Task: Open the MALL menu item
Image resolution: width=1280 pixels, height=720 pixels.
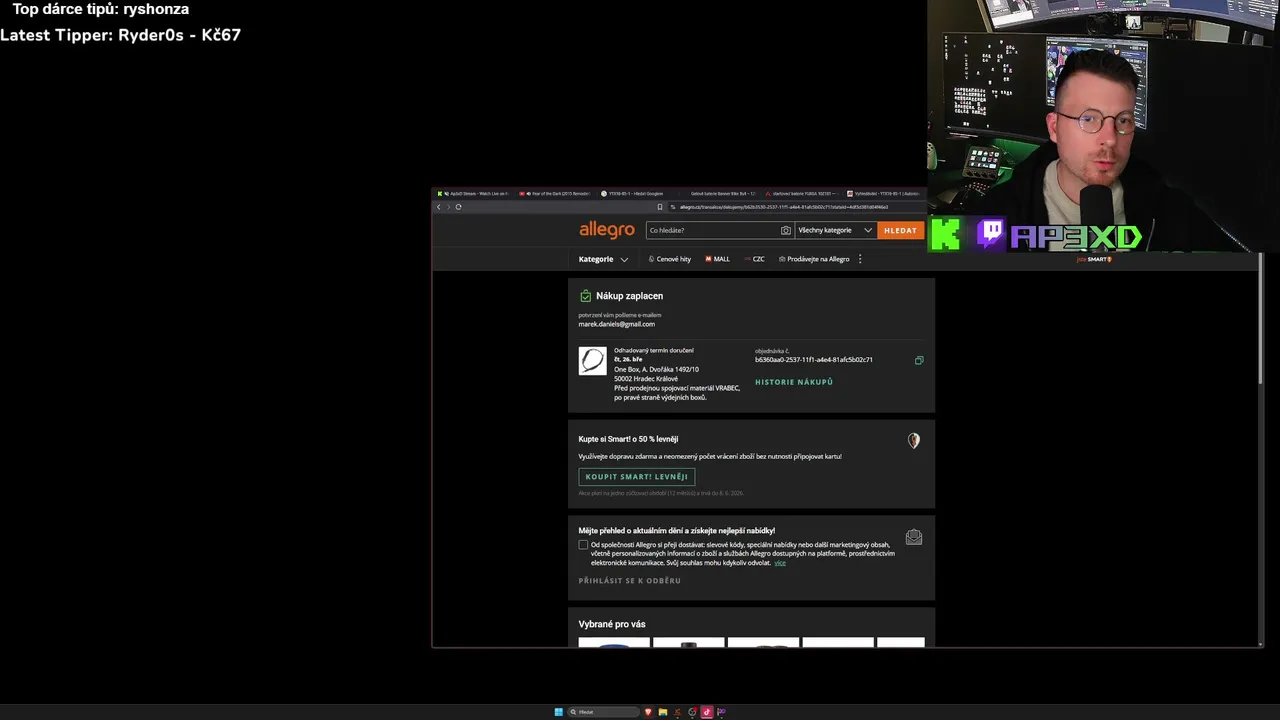Action: point(718,259)
